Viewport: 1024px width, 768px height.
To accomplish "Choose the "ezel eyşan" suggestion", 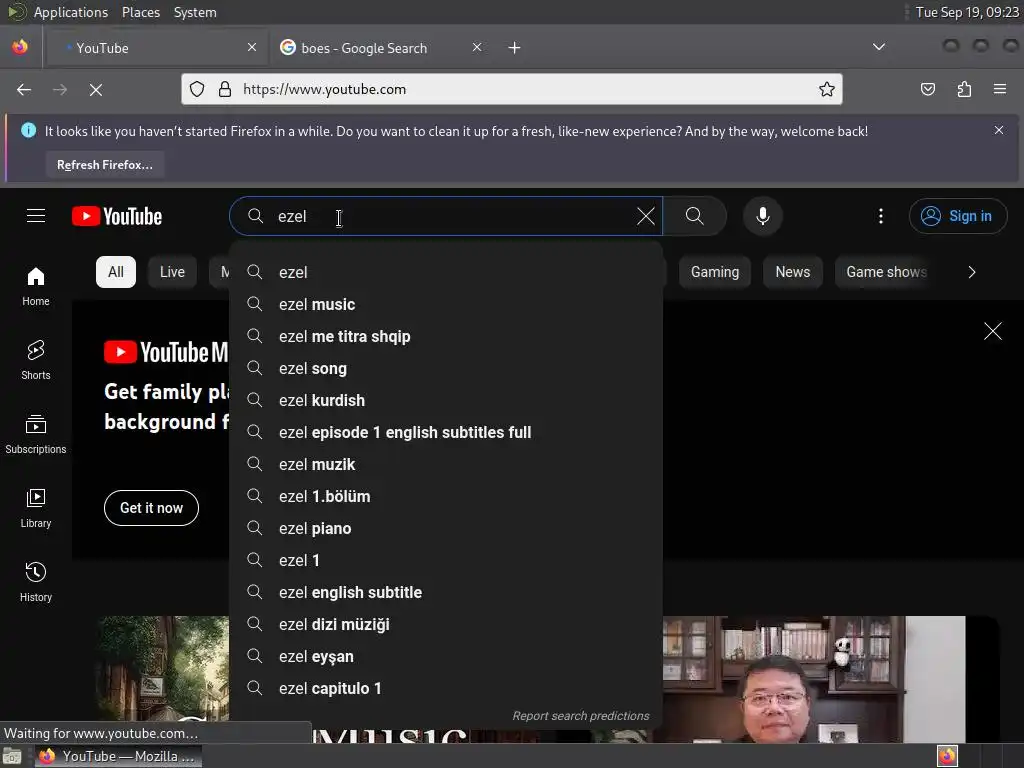I will [x=446, y=656].
